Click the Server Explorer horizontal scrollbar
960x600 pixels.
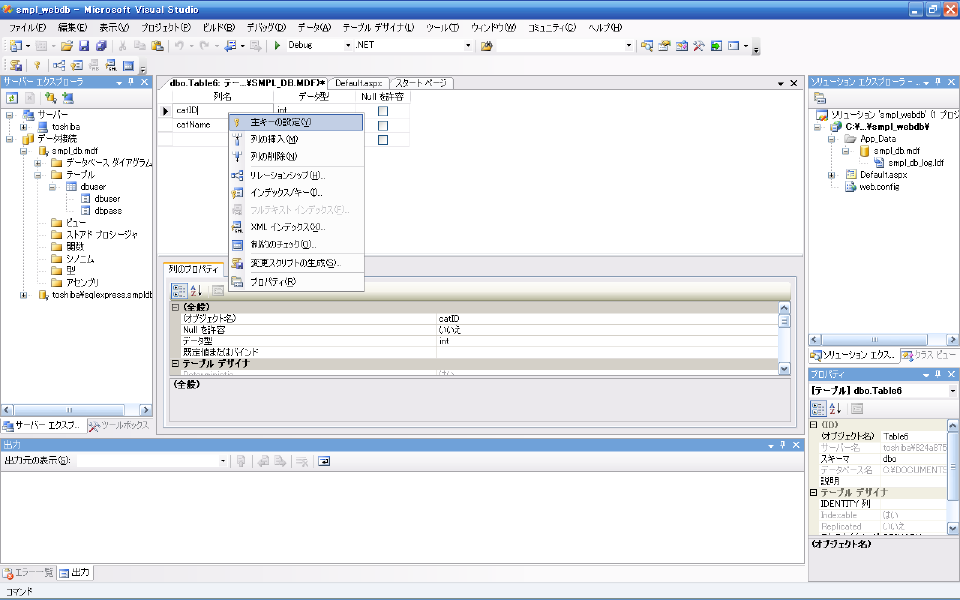[x=77, y=410]
